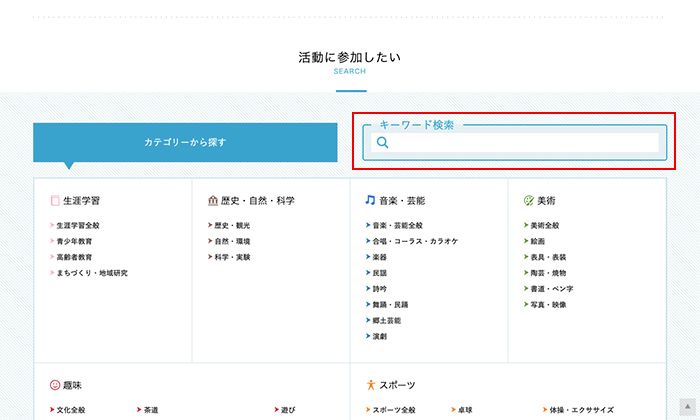The height and width of the screenshot is (420, 700).
Task: Click the スポーツ category heading
Action: (397, 385)
